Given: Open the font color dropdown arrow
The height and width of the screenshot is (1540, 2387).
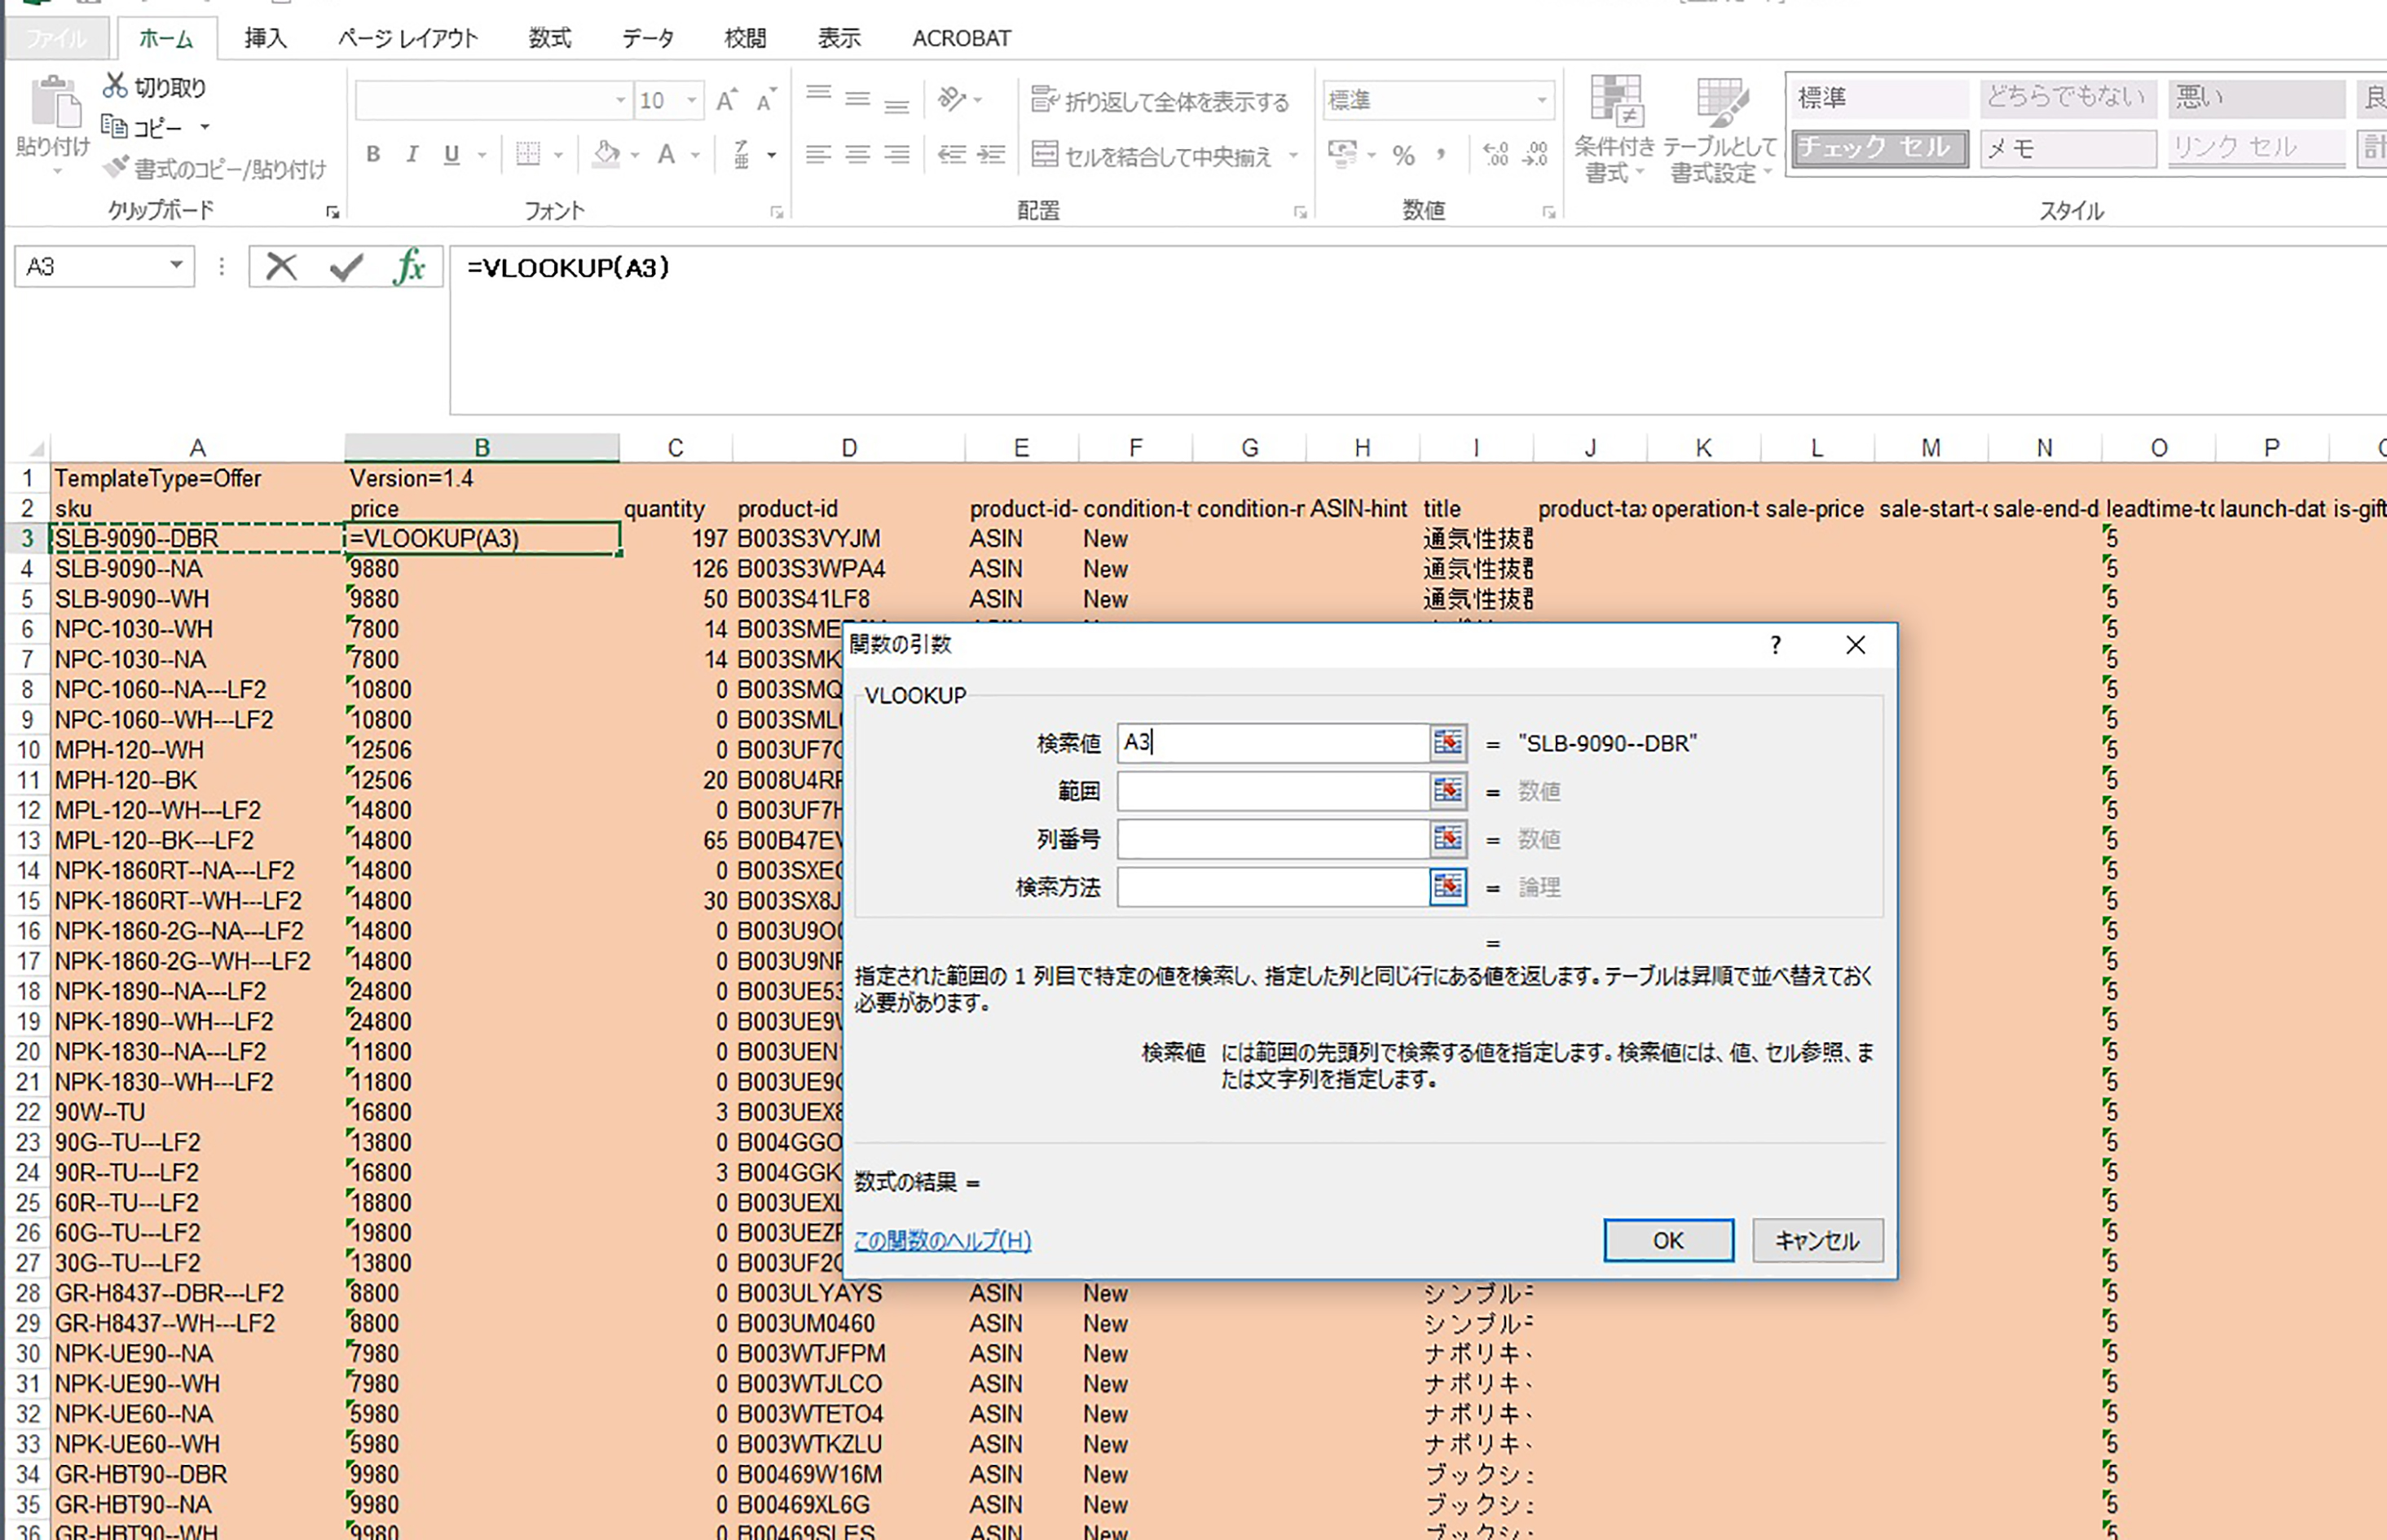Looking at the screenshot, I should (695, 155).
